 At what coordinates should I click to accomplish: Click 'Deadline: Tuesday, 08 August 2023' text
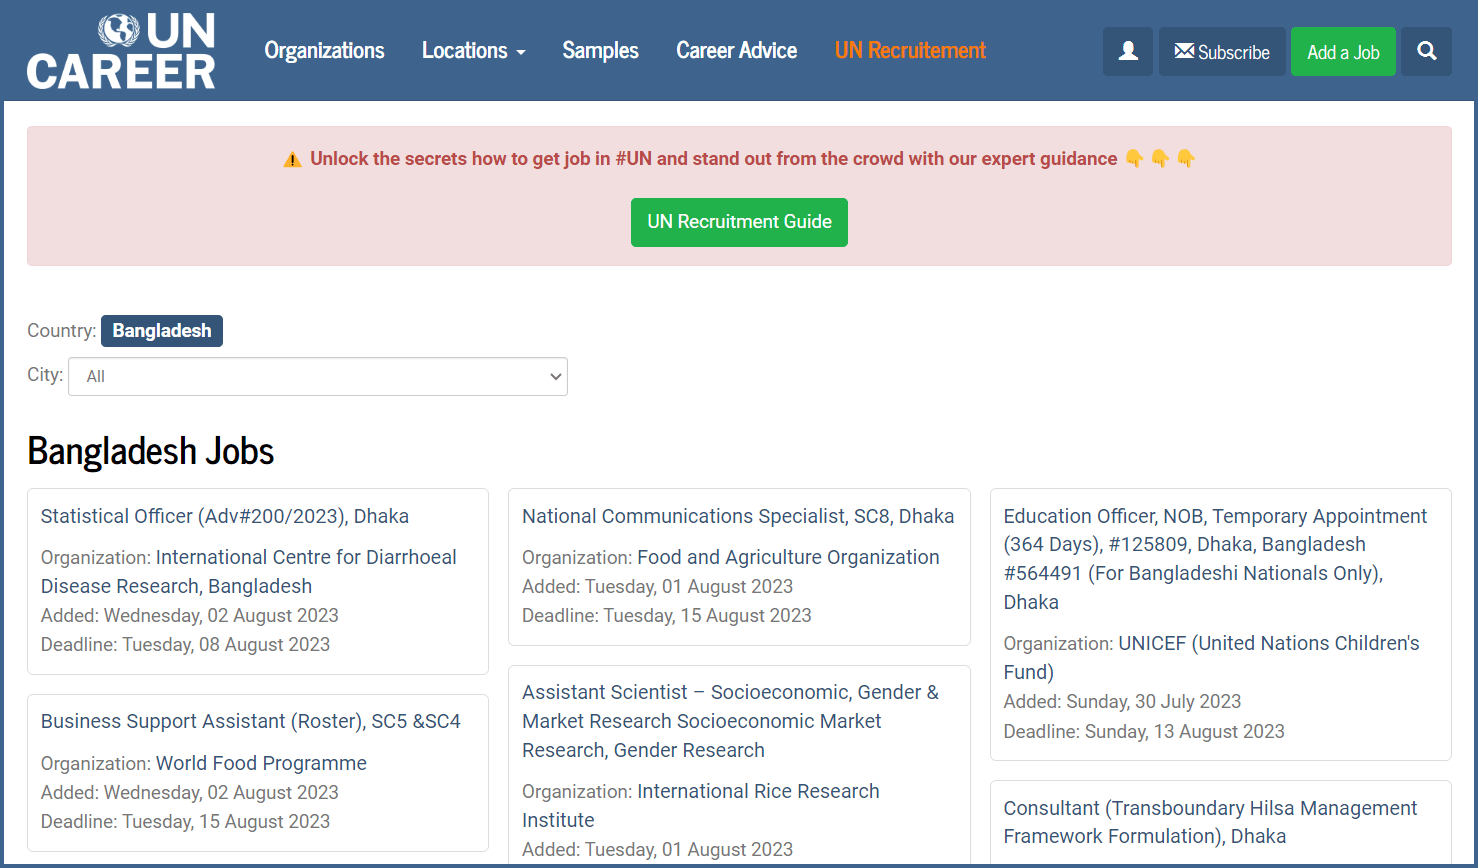(185, 644)
